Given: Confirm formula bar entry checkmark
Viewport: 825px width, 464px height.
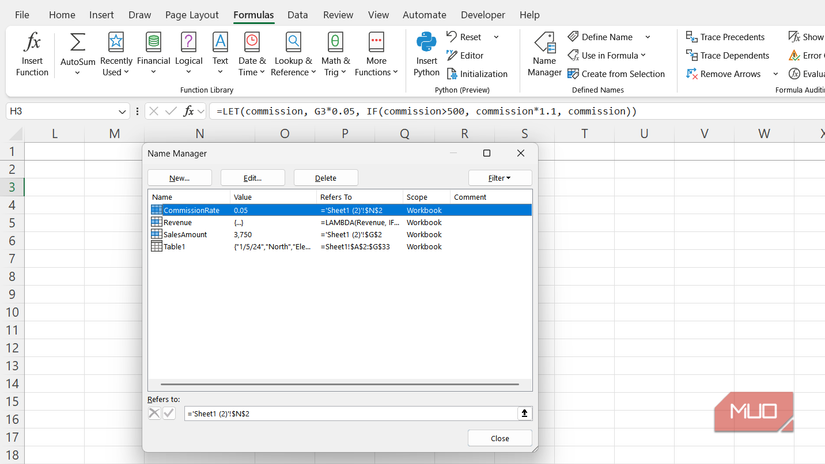Looking at the screenshot, I should pyautogui.click(x=170, y=111).
